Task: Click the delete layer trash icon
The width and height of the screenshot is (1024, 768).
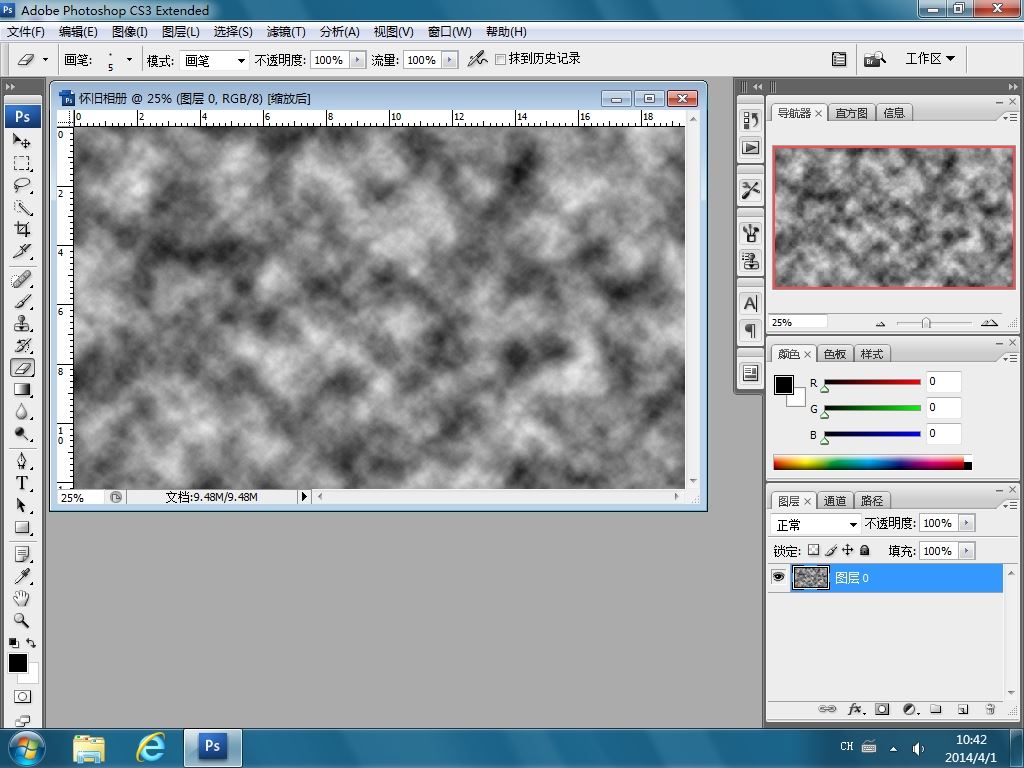Action: 990,709
